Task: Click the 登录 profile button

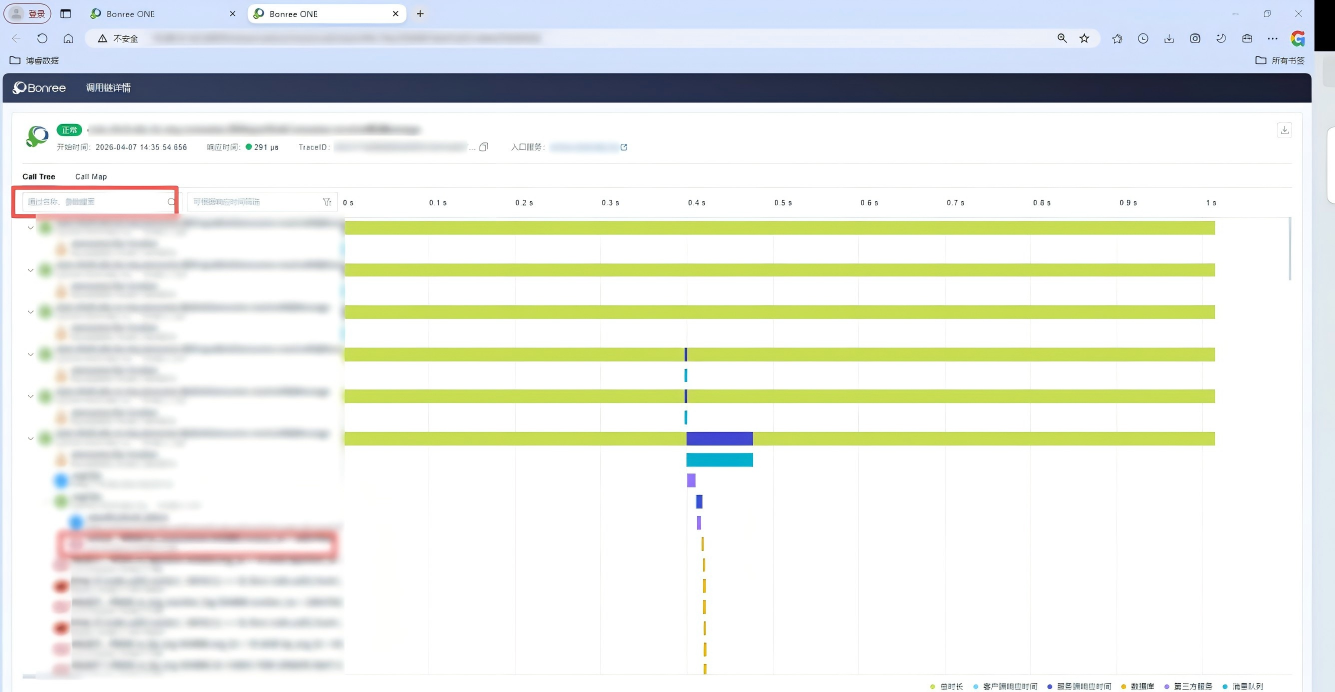Action: point(29,14)
